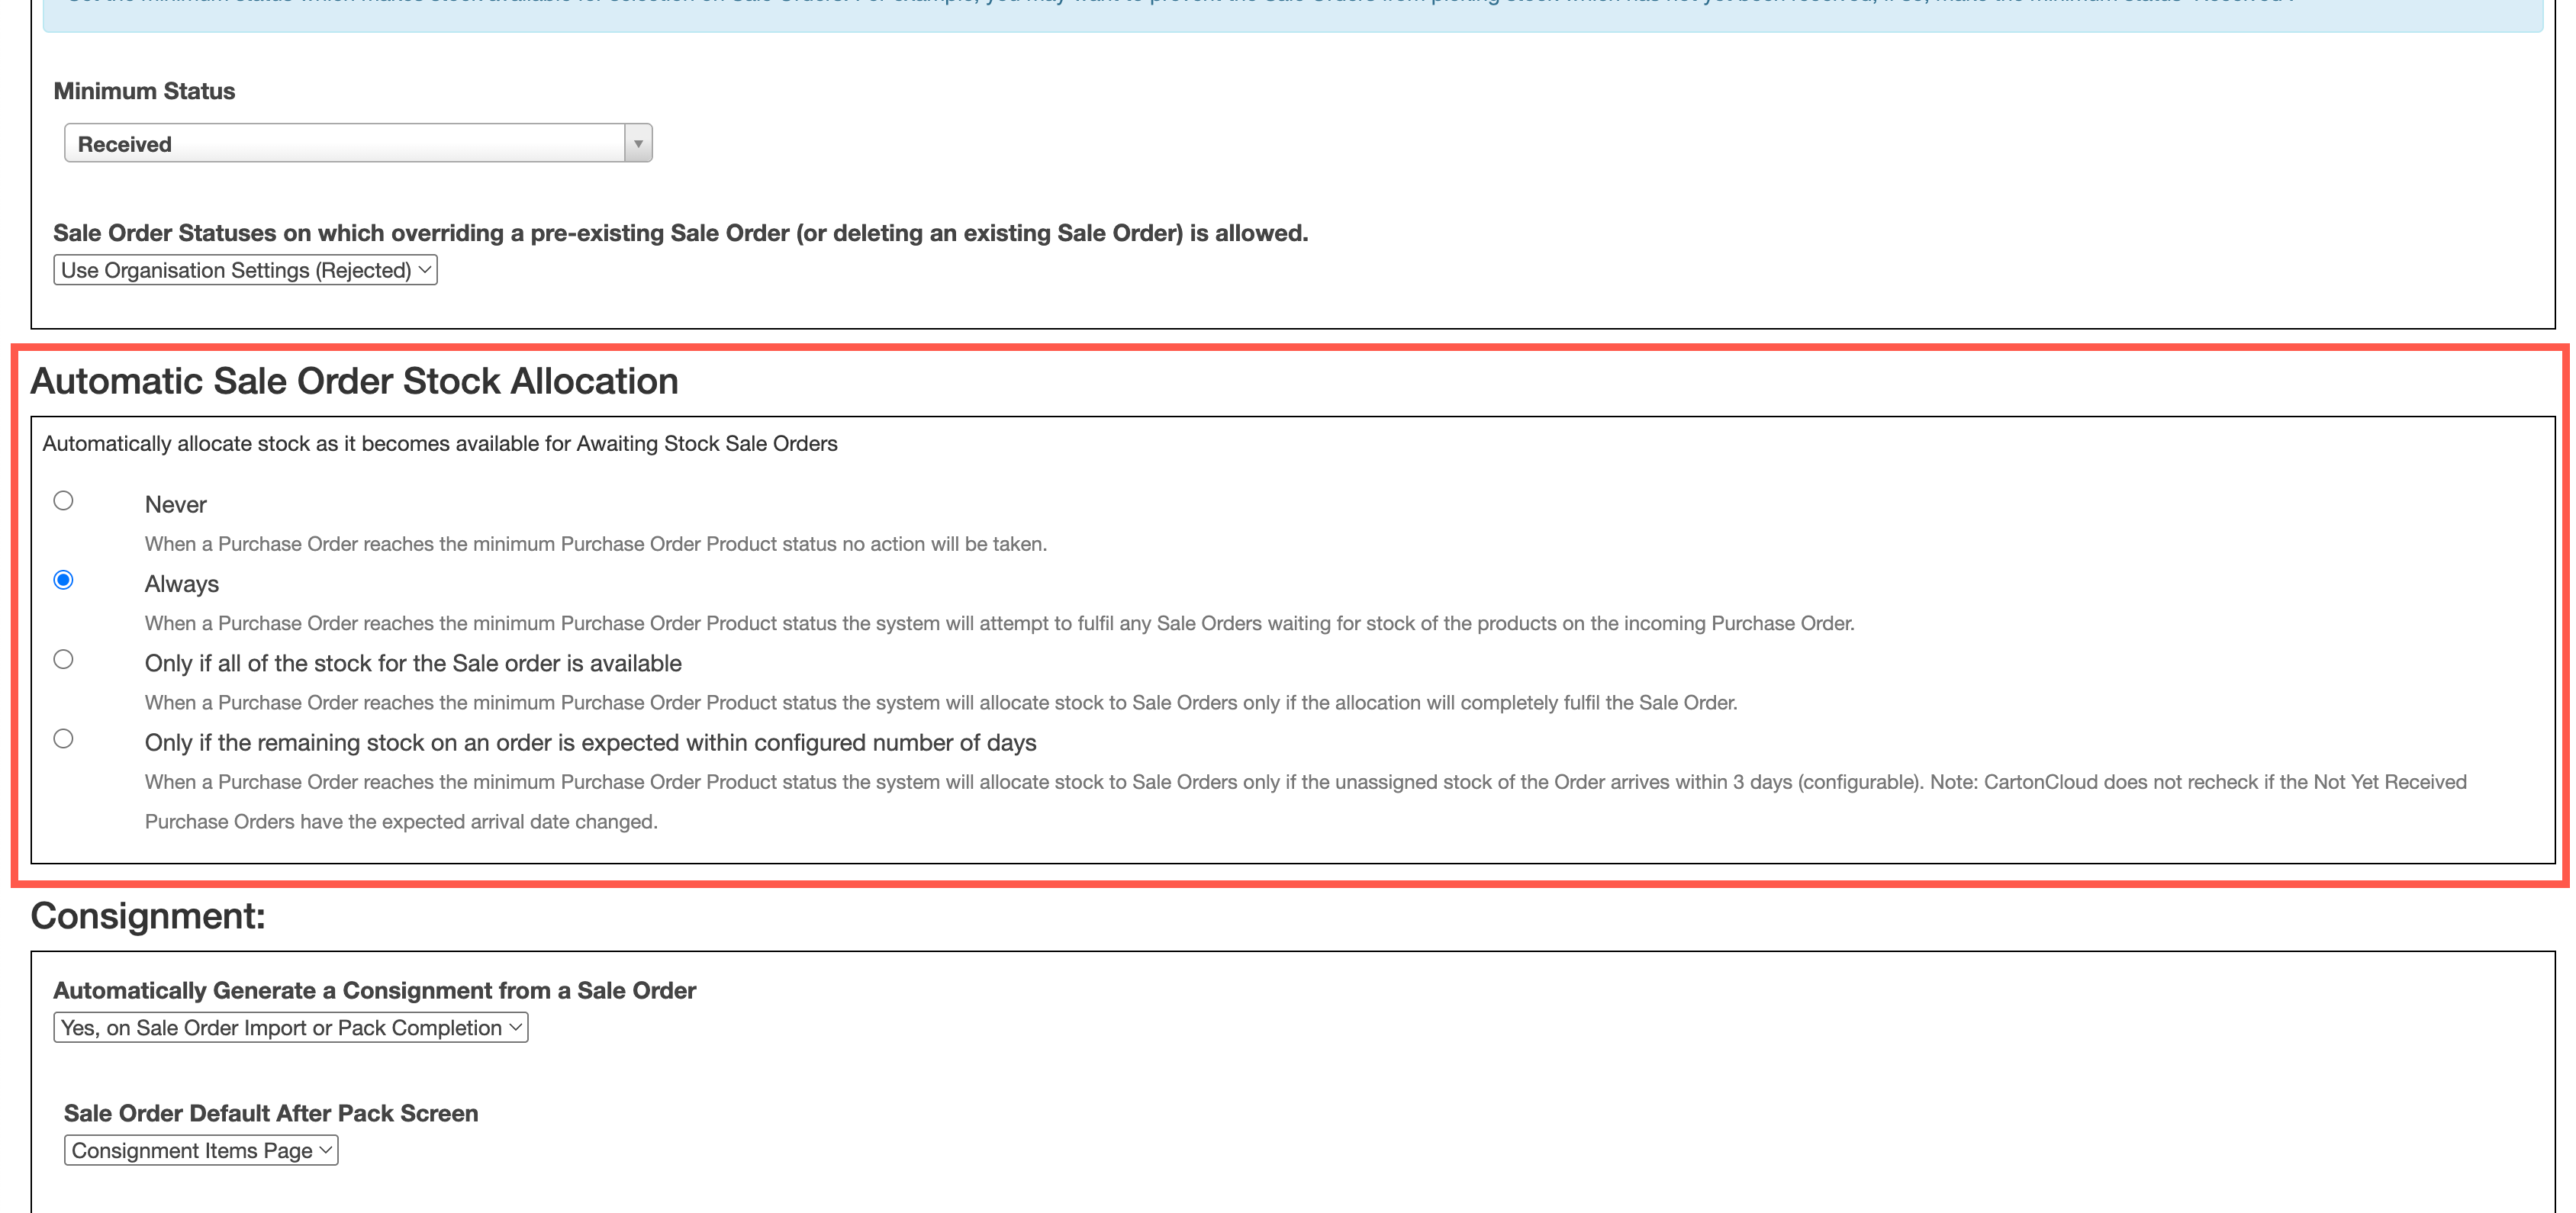Open the Minimum Status 'Received' dropdown
Viewport: 2576px width, 1213px height.
345,143
